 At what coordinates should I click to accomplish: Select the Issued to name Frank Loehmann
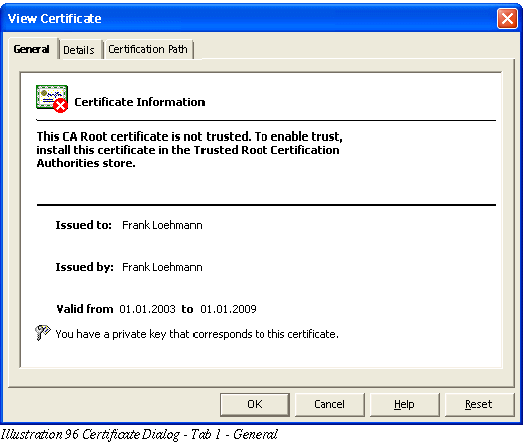click(162, 225)
